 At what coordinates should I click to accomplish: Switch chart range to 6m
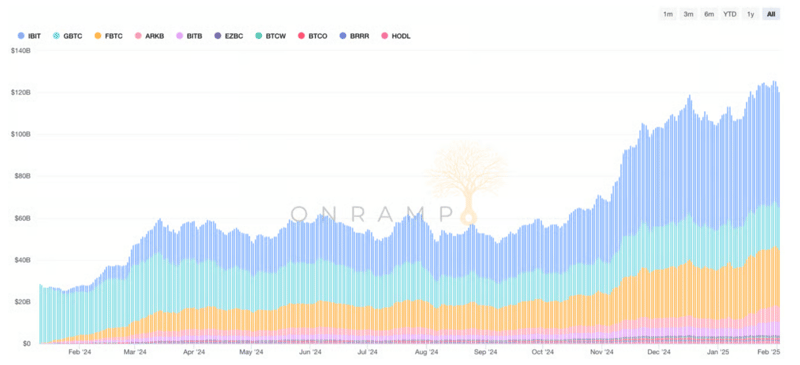pos(709,14)
